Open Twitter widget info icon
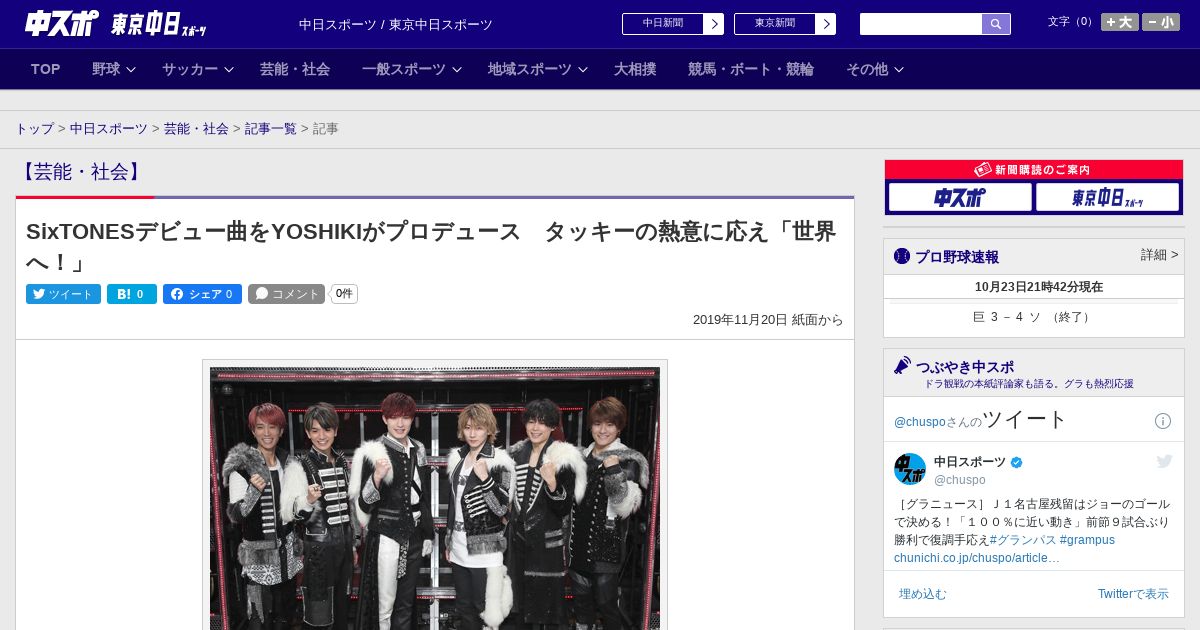The width and height of the screenshot is (1200, 630). coord(1163,421)
